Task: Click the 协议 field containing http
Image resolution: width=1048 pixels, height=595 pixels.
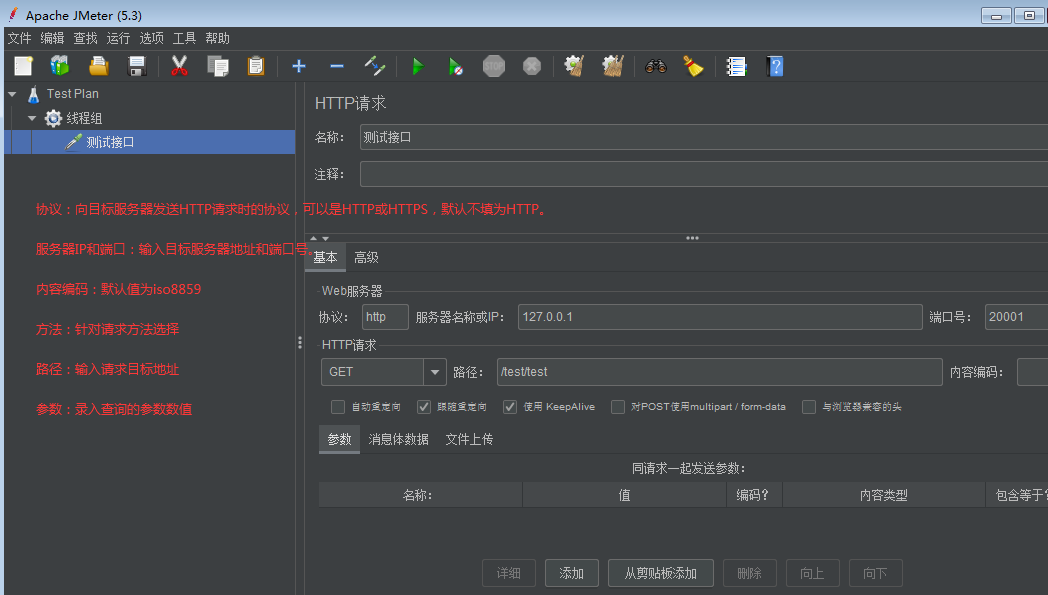Action: coord(385,317)
